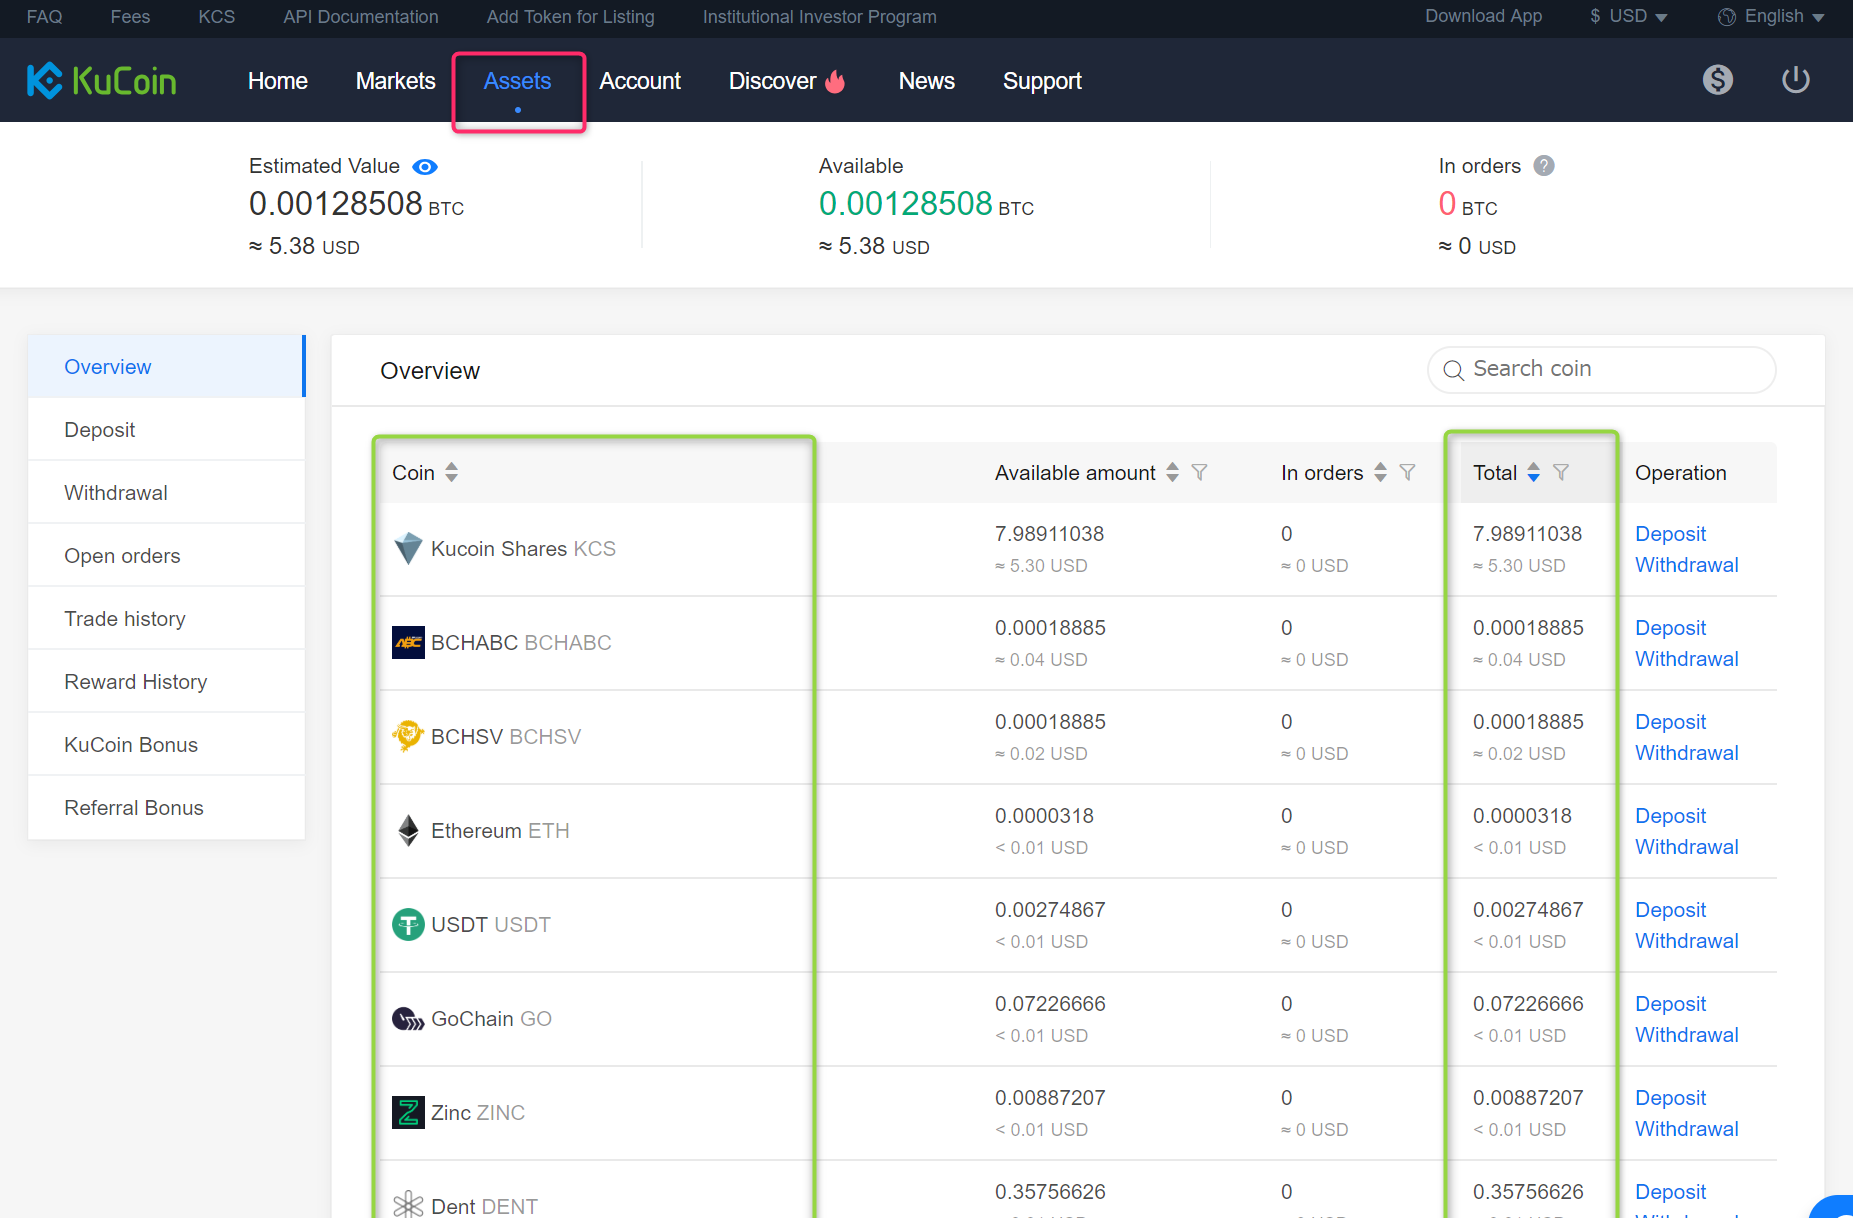Toggle estimated value visibility eye icon
1853x1218 pixels.
pos(425,167)
